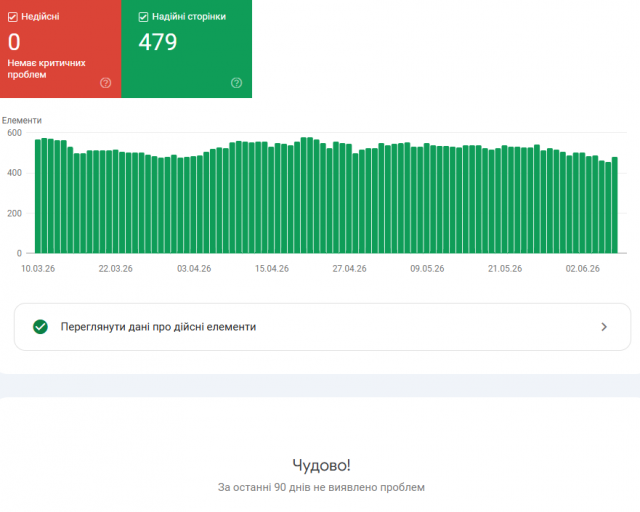Uncheck the Недійсні checkbox
Viewport: 640px width, 512px height.
[x=13, y=17]
